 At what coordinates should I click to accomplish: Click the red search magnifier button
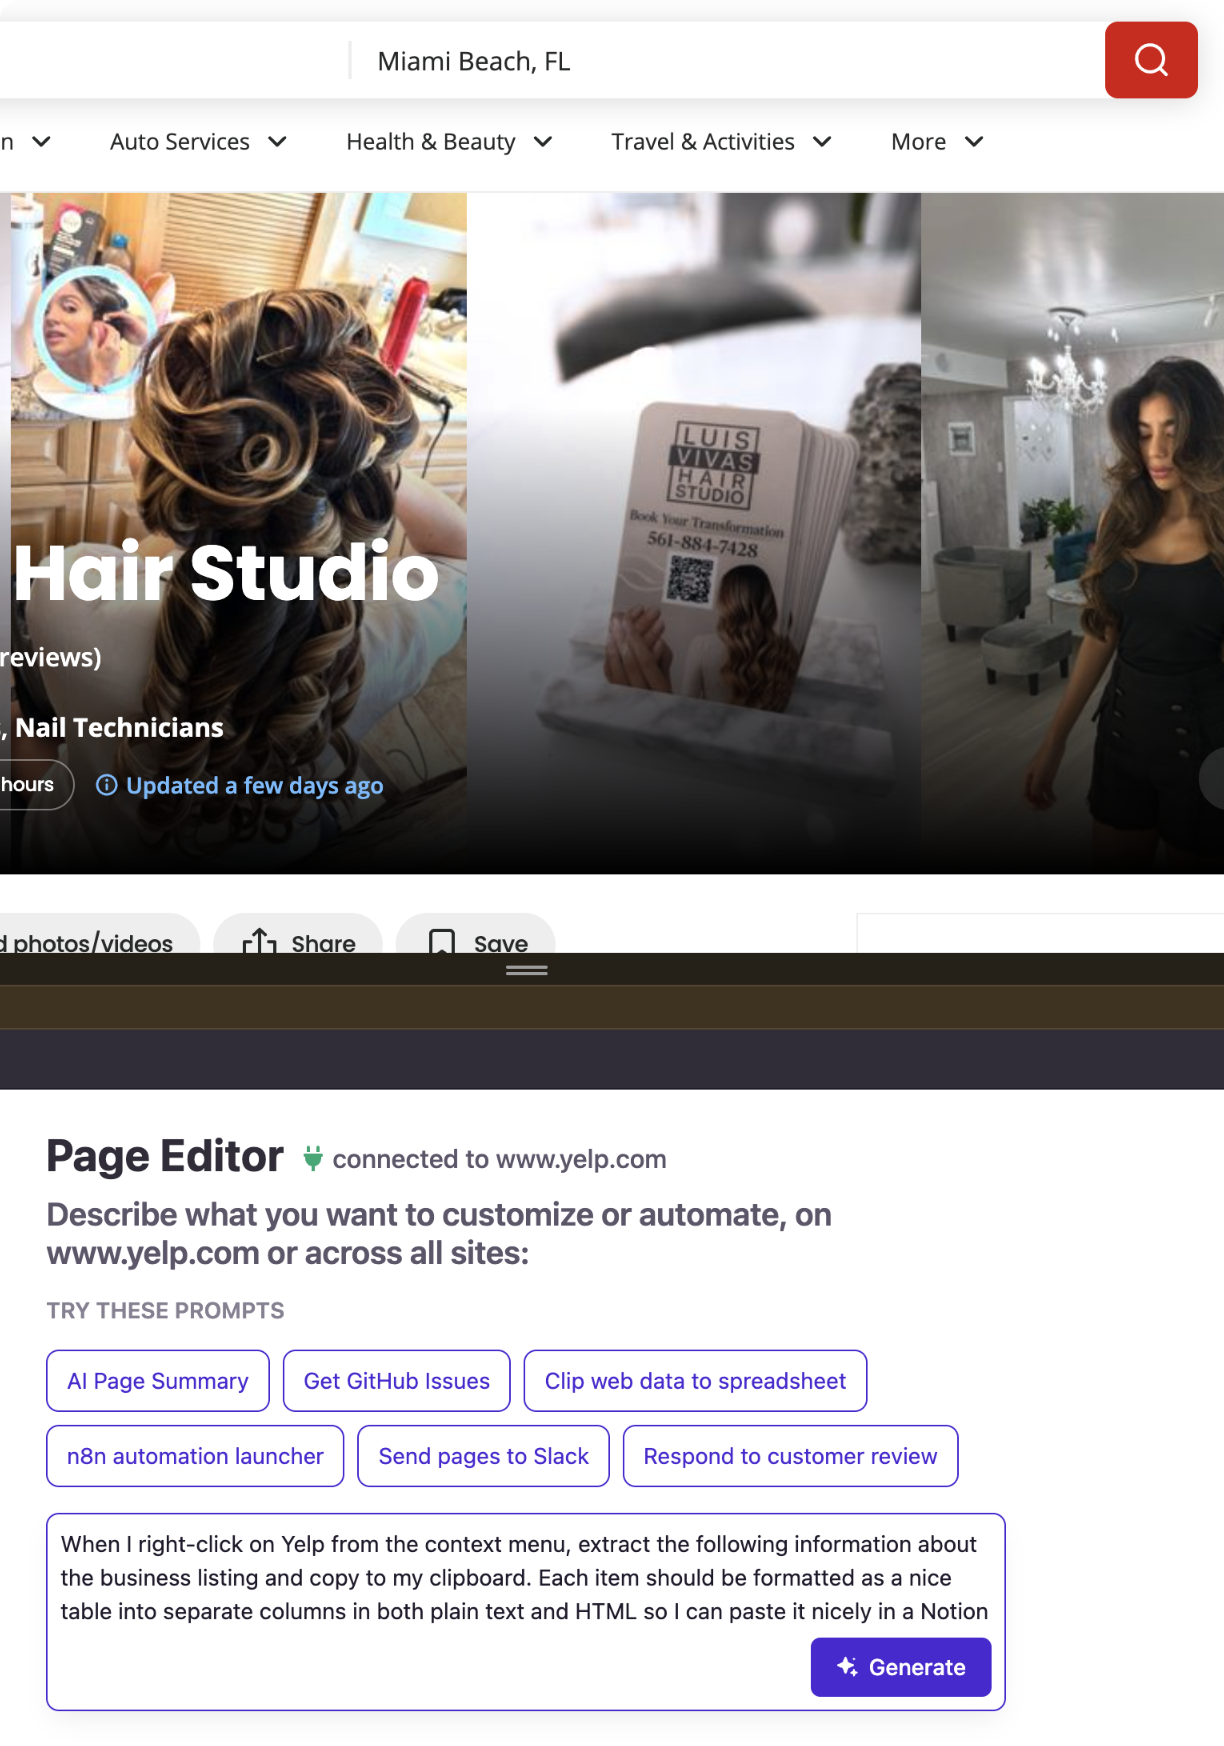(1150, 60)
